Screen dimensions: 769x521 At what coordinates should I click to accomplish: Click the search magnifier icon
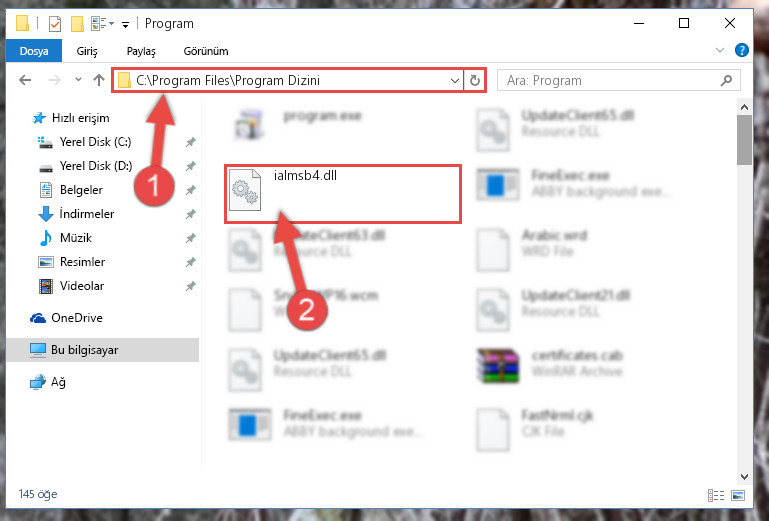[726, 80]
